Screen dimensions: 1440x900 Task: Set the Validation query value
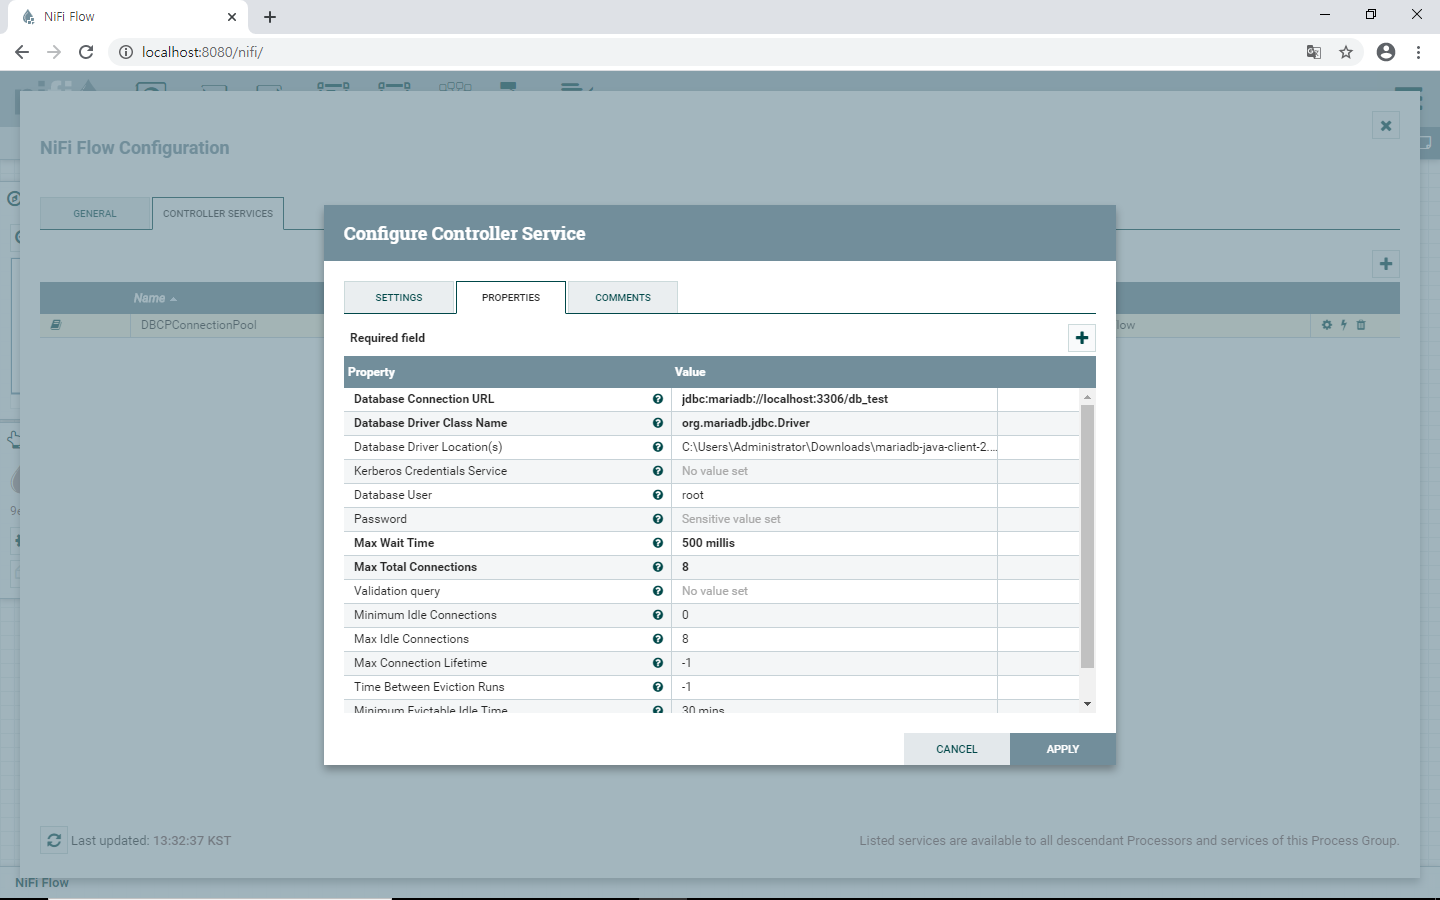(x=835, y=591)
